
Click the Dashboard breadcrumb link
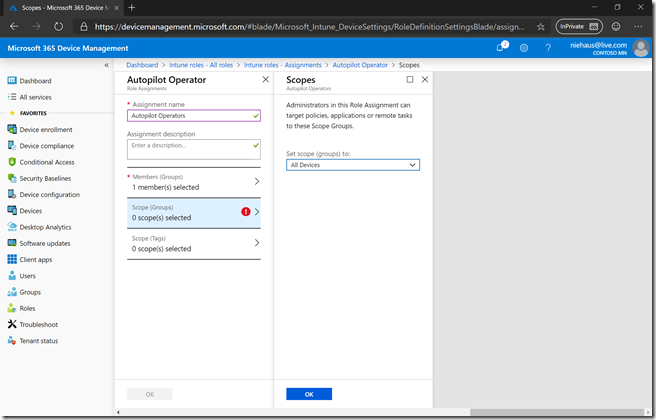coord(142,65)
